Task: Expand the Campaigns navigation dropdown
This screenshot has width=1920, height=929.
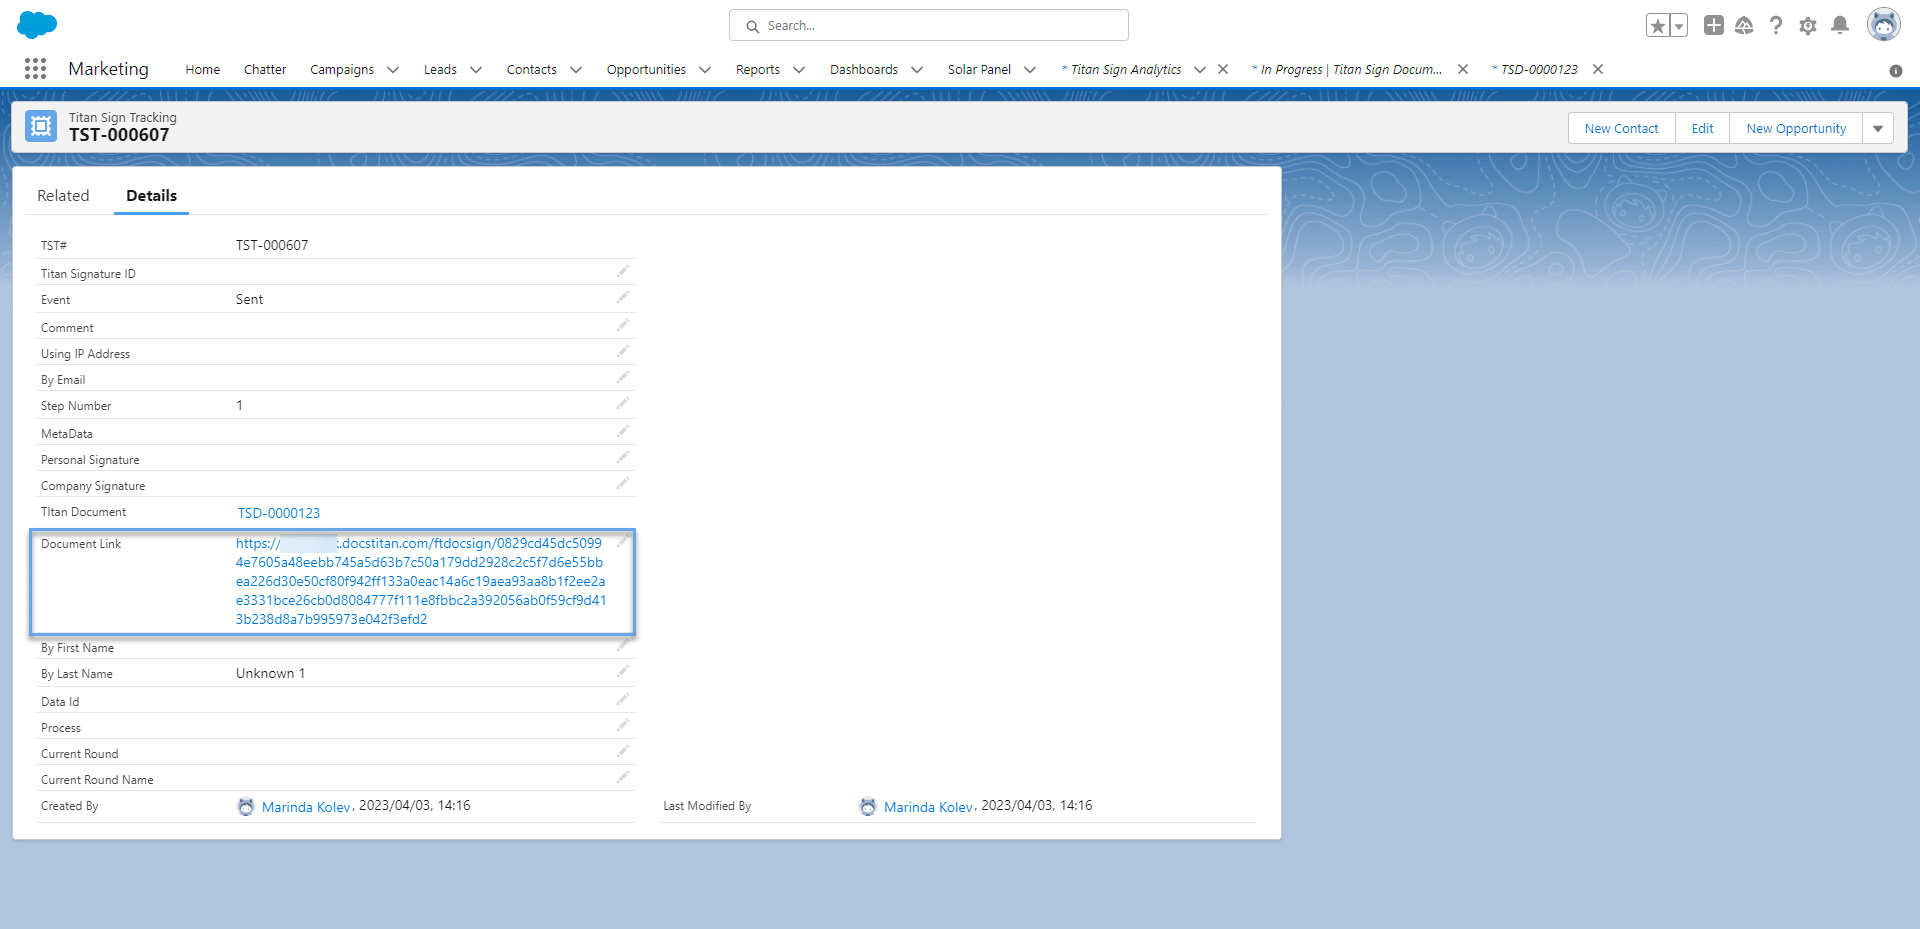Action: point(393,70)
